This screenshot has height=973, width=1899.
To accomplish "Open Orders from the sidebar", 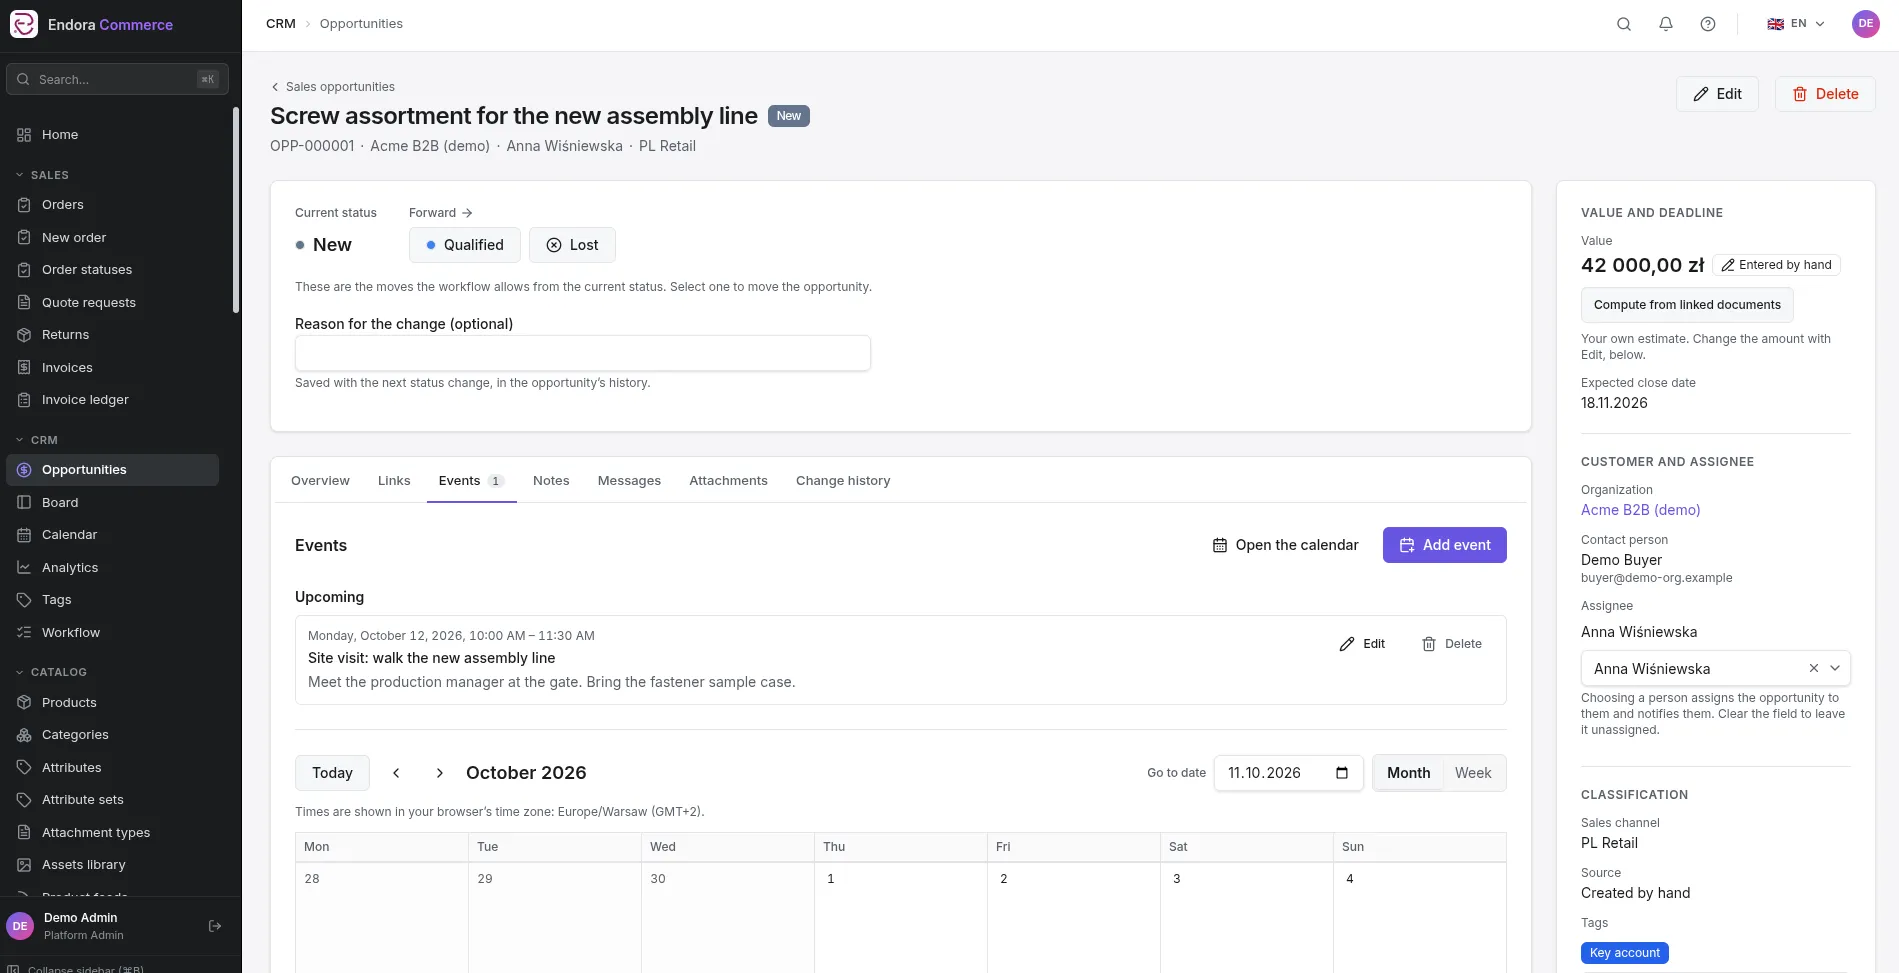I will [112, 205].
